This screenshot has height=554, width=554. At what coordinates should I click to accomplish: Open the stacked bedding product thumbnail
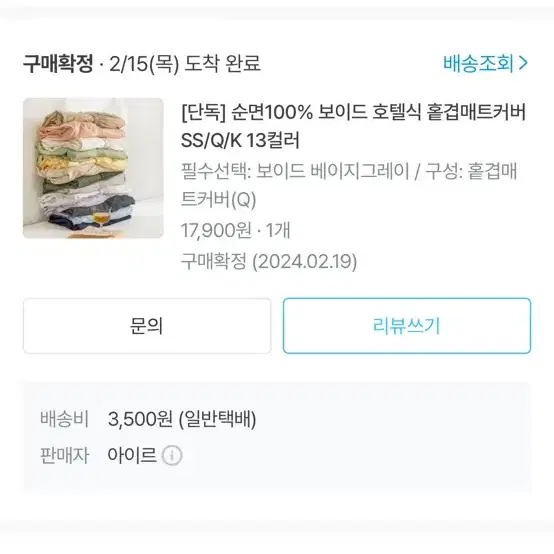click(x=93, y=168)
